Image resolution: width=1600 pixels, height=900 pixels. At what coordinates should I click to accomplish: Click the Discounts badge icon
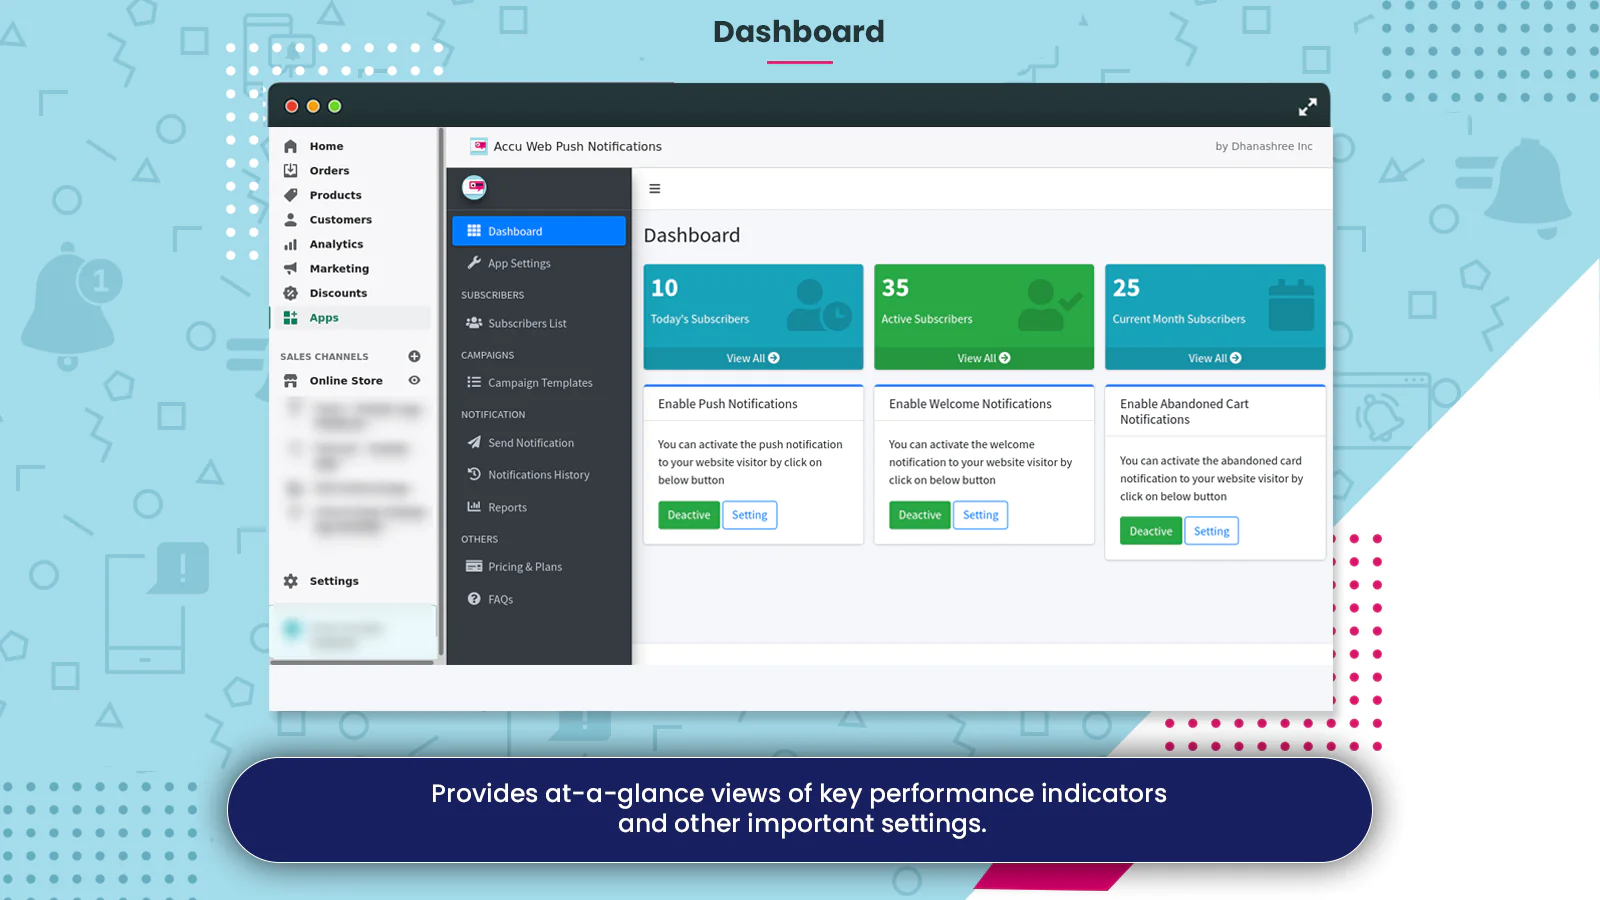[291, 293]
